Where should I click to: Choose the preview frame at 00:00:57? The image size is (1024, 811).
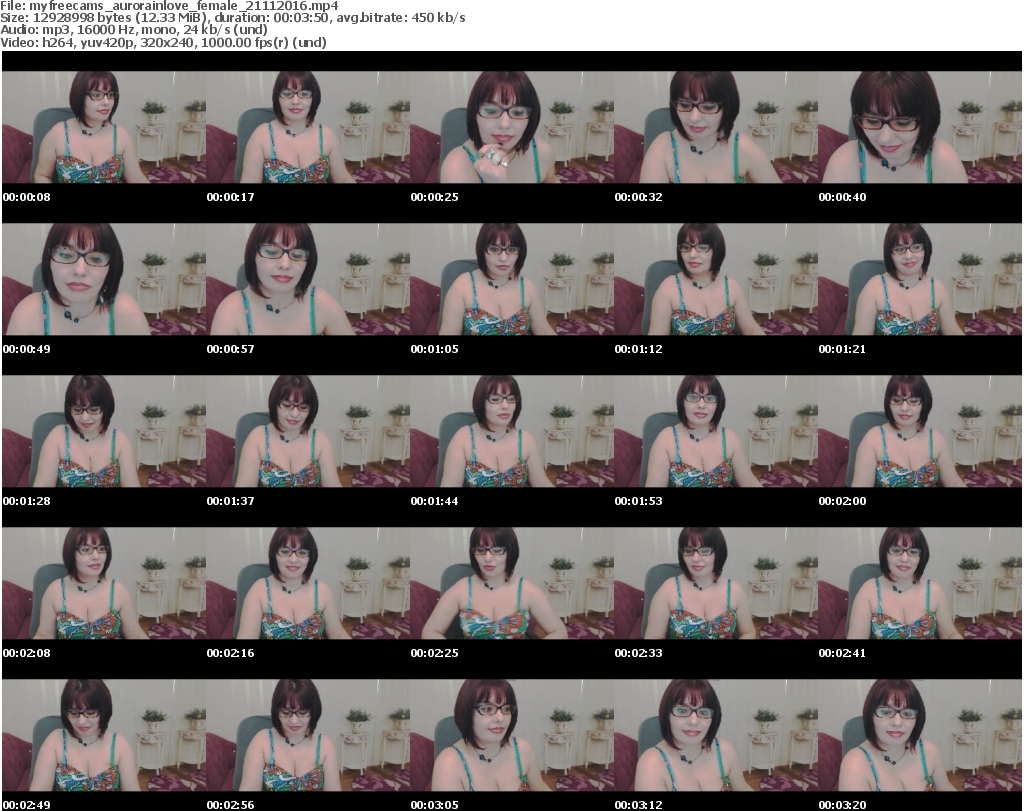pyautogui.click(x=308, y=279)
